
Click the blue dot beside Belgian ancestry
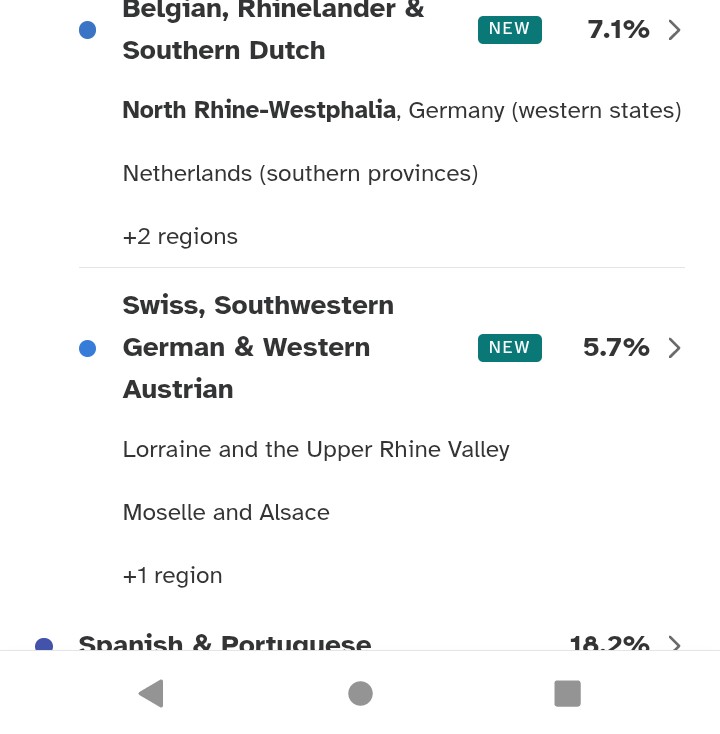click(88, 30)
